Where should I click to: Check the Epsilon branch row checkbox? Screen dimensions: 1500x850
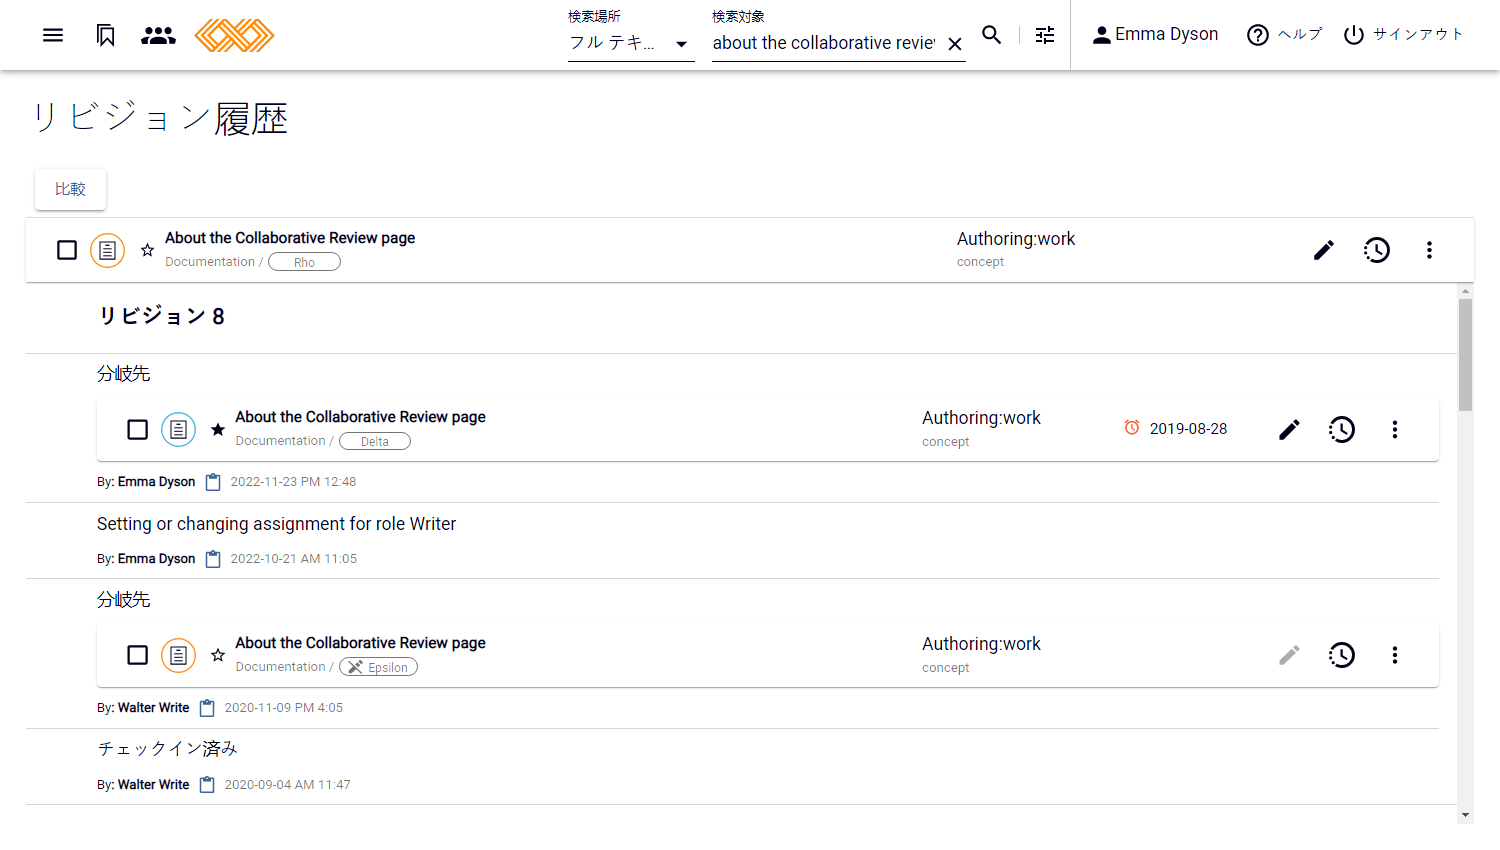pos(138,655)
